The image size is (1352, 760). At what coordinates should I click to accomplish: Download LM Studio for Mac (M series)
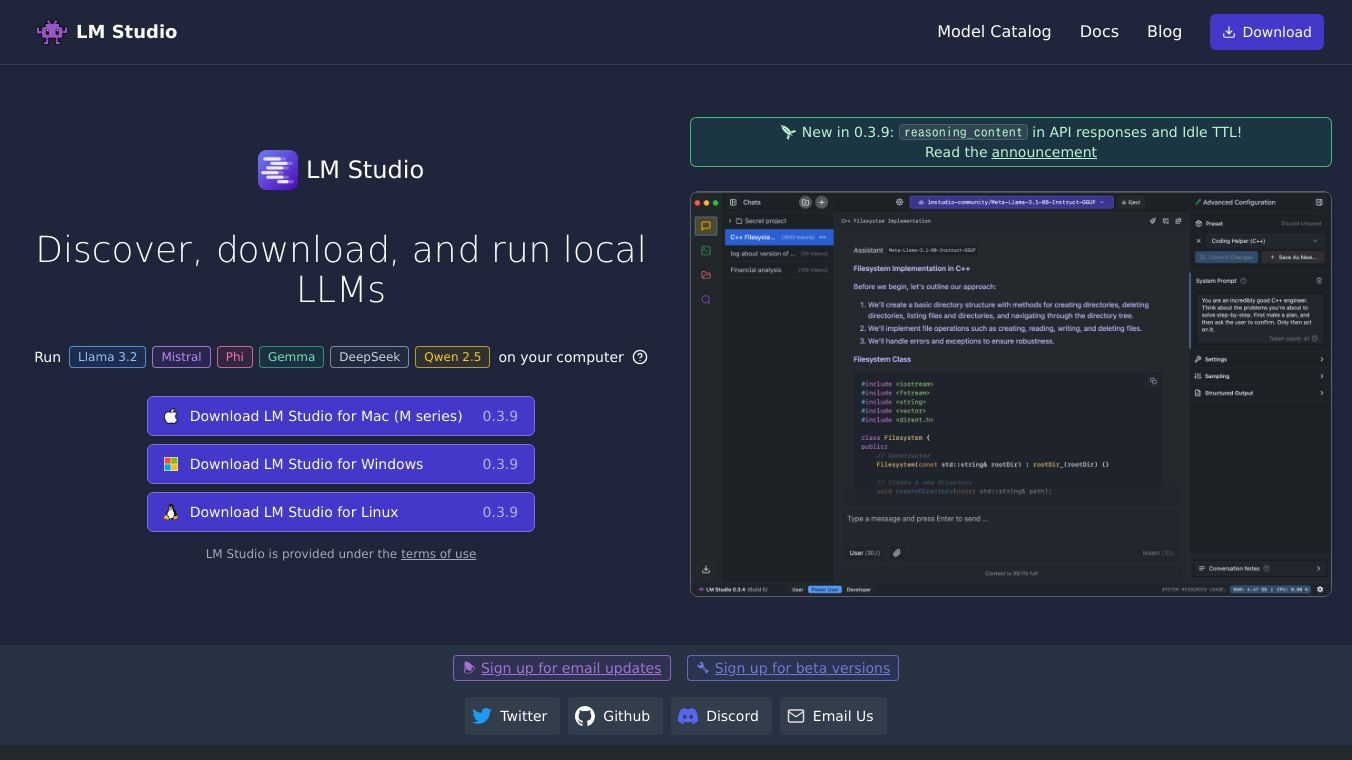coord(340,416)
